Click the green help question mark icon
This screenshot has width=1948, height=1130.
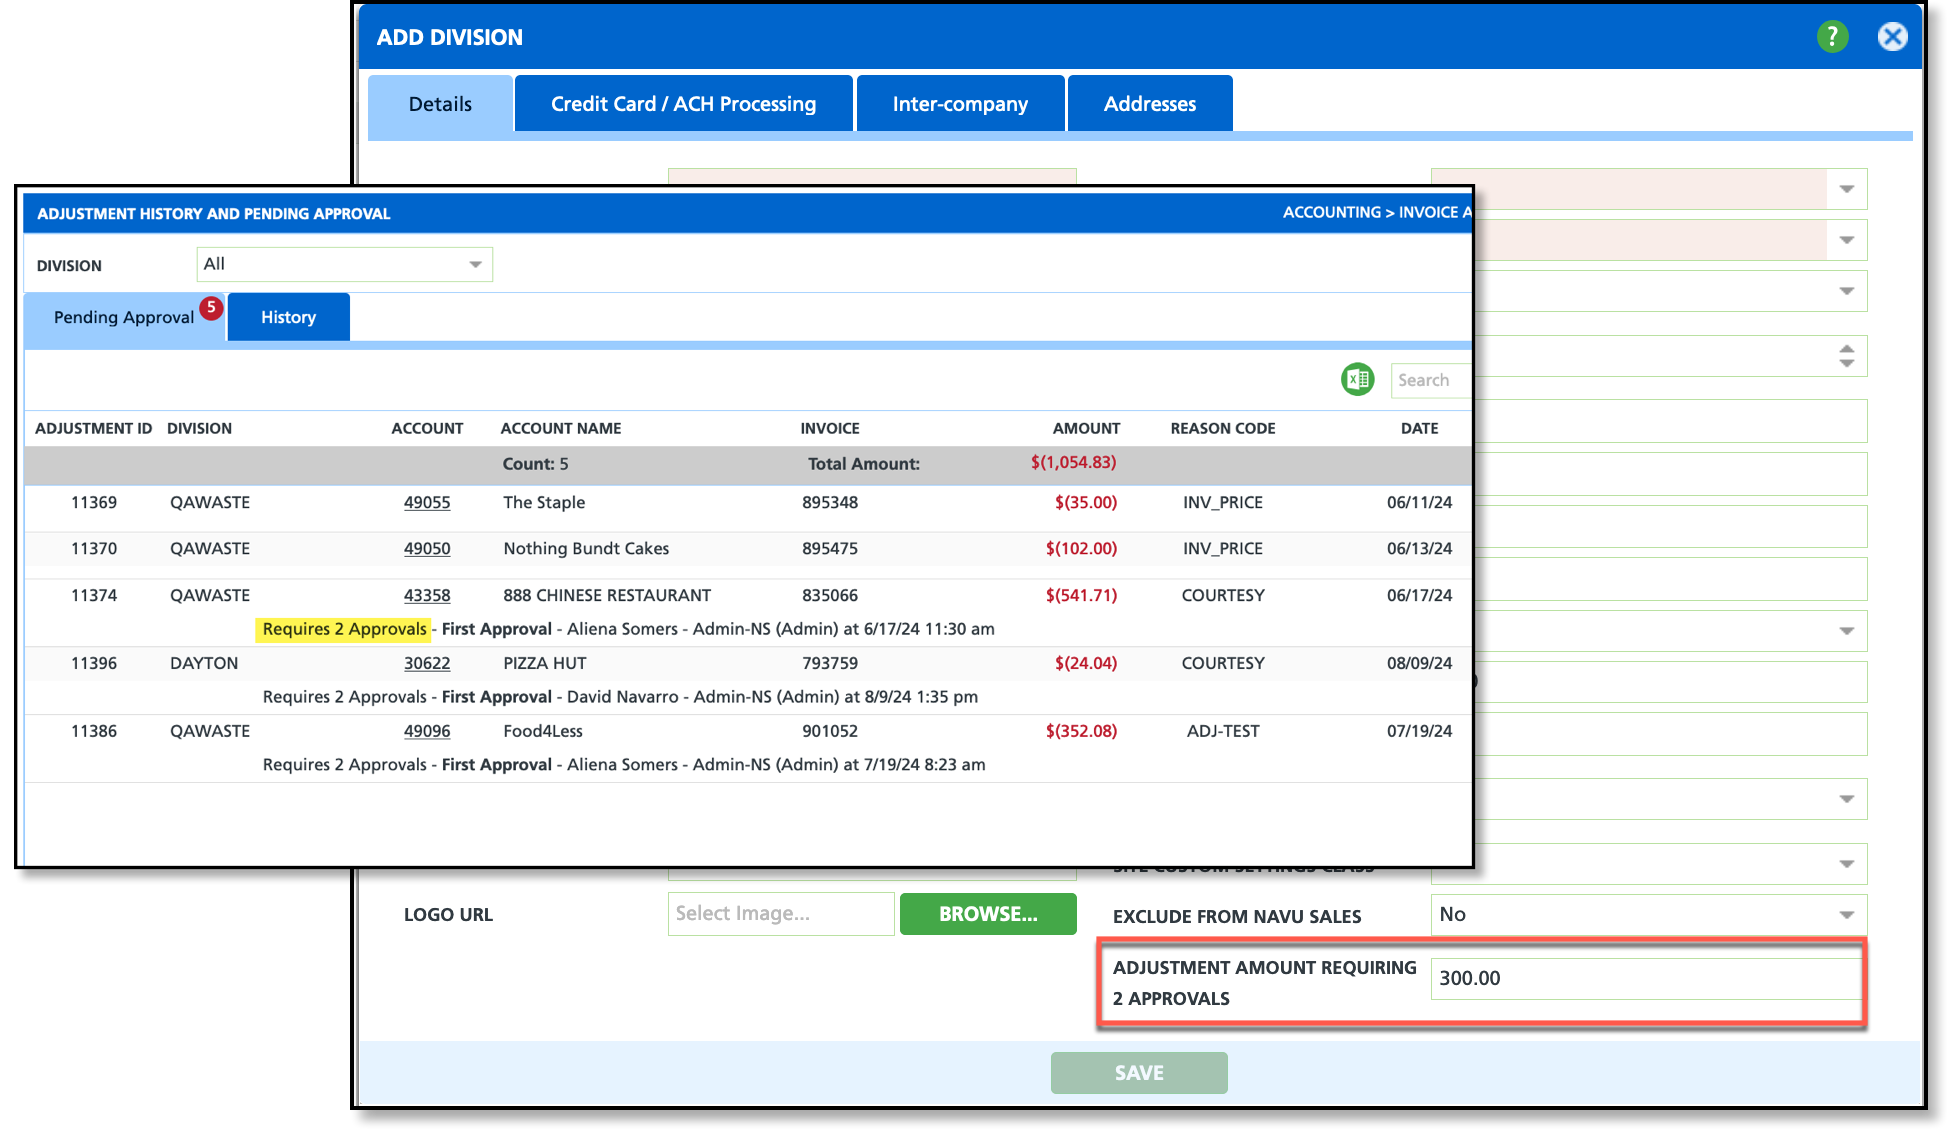[1832, 37]
